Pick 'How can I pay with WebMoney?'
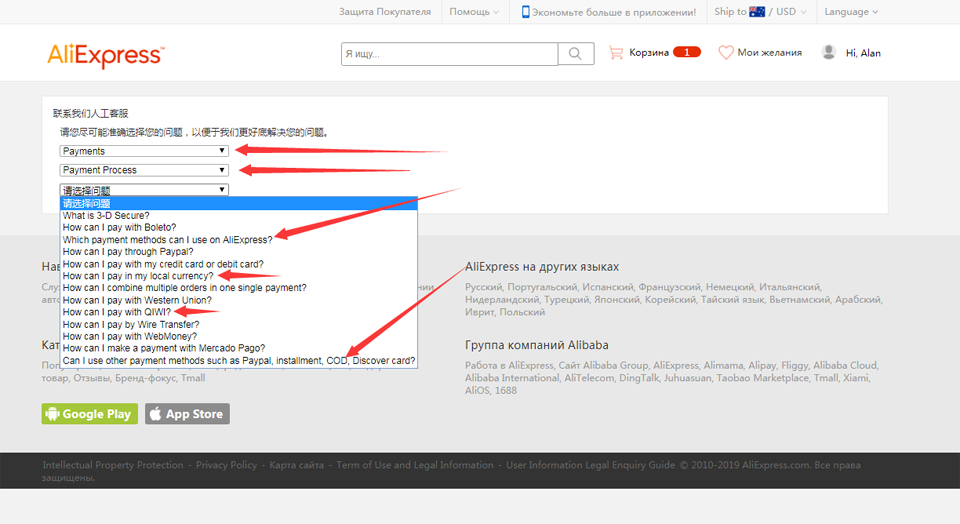The width and height of the screenshot is (960, 524). coord(239,336)
